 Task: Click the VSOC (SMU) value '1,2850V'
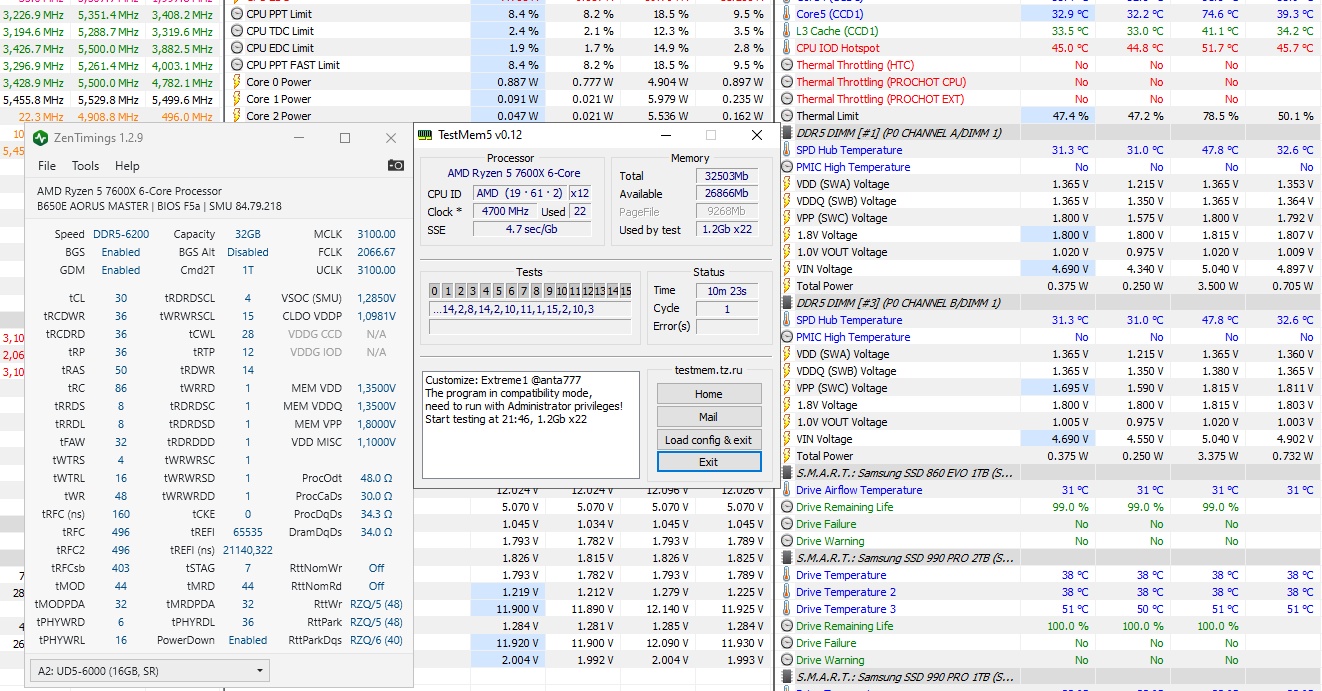tap(377, 298)
